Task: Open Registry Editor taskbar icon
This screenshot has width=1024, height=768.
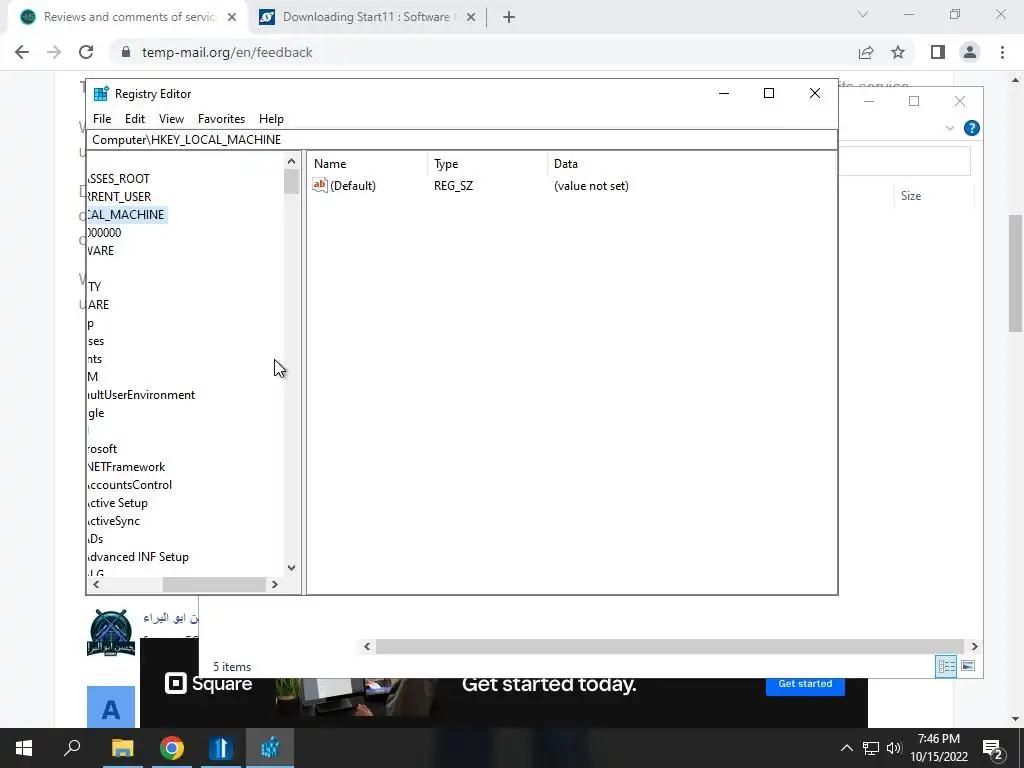Action: tap(270, 748)
